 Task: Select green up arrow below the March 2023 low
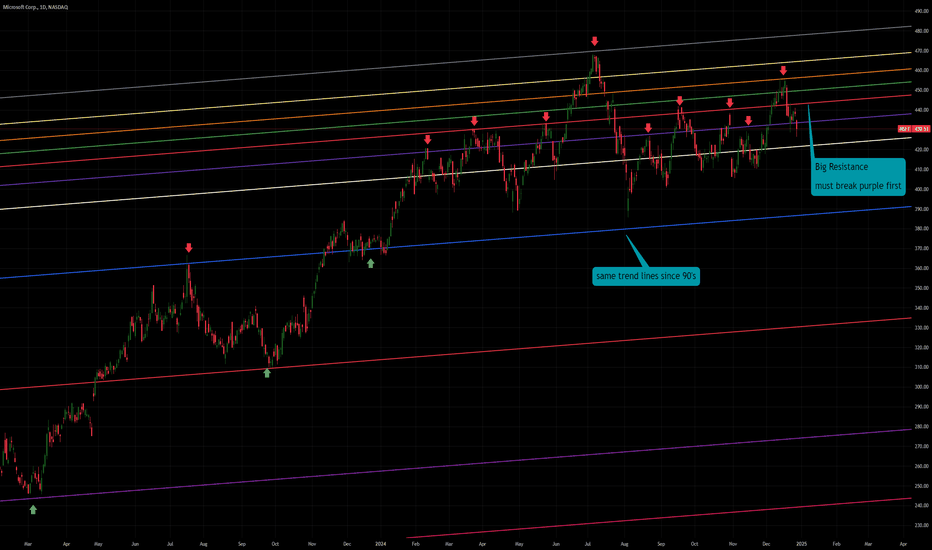pos(33,510)
